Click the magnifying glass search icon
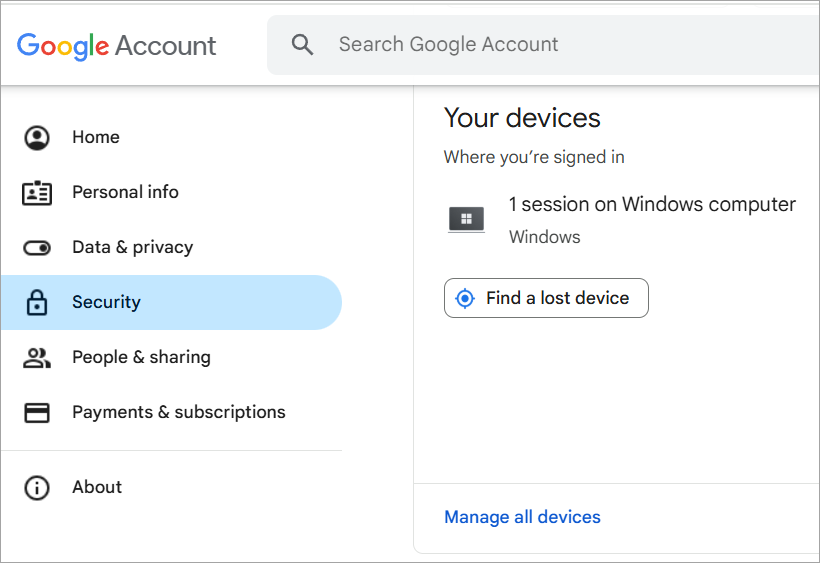820x563 pixels. click(x=302, y=45)
